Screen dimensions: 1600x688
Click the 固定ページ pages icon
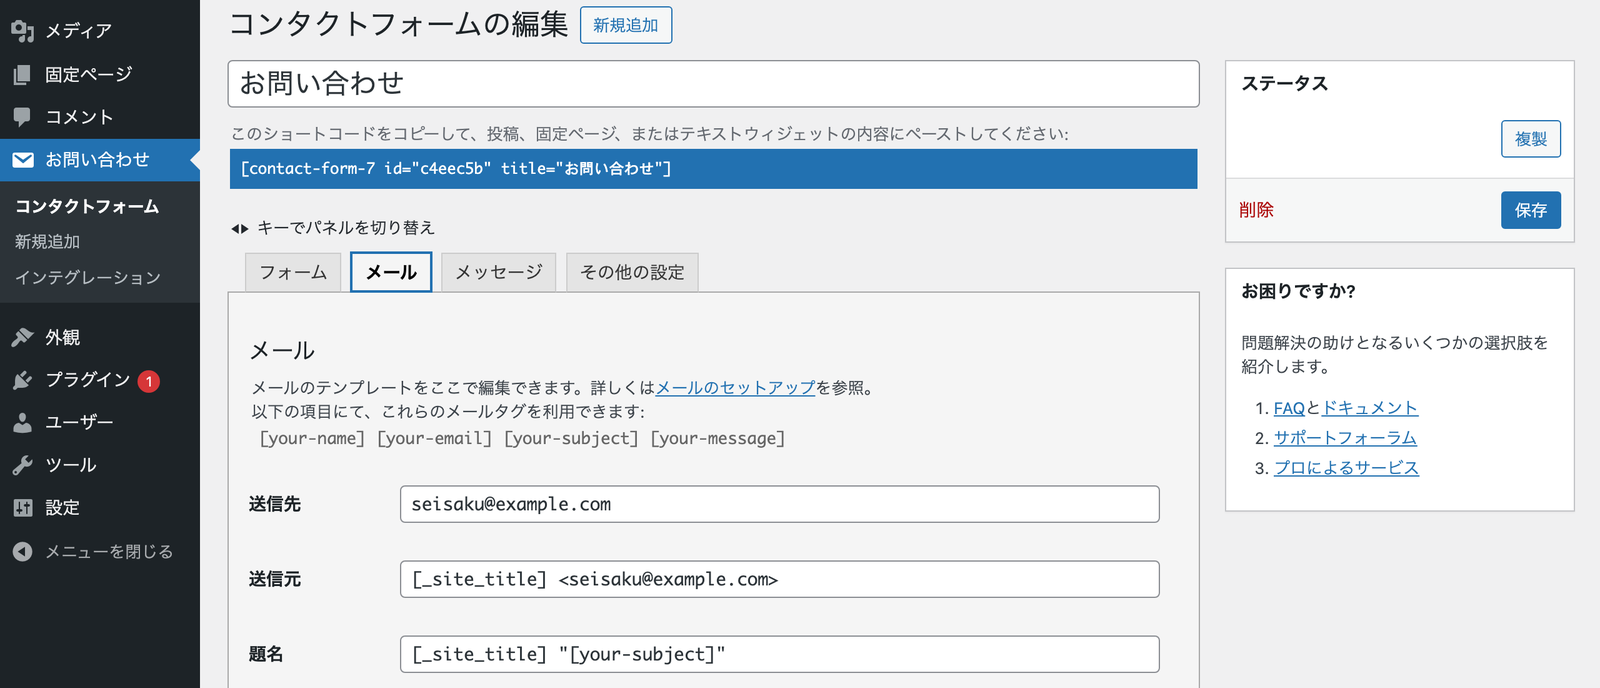pyautogui.click(x=23, y=74)
